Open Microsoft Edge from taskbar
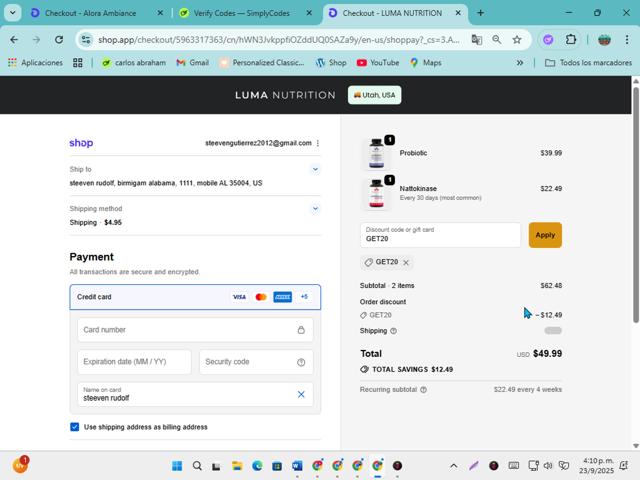640x480 pixels. coord(257,466)
